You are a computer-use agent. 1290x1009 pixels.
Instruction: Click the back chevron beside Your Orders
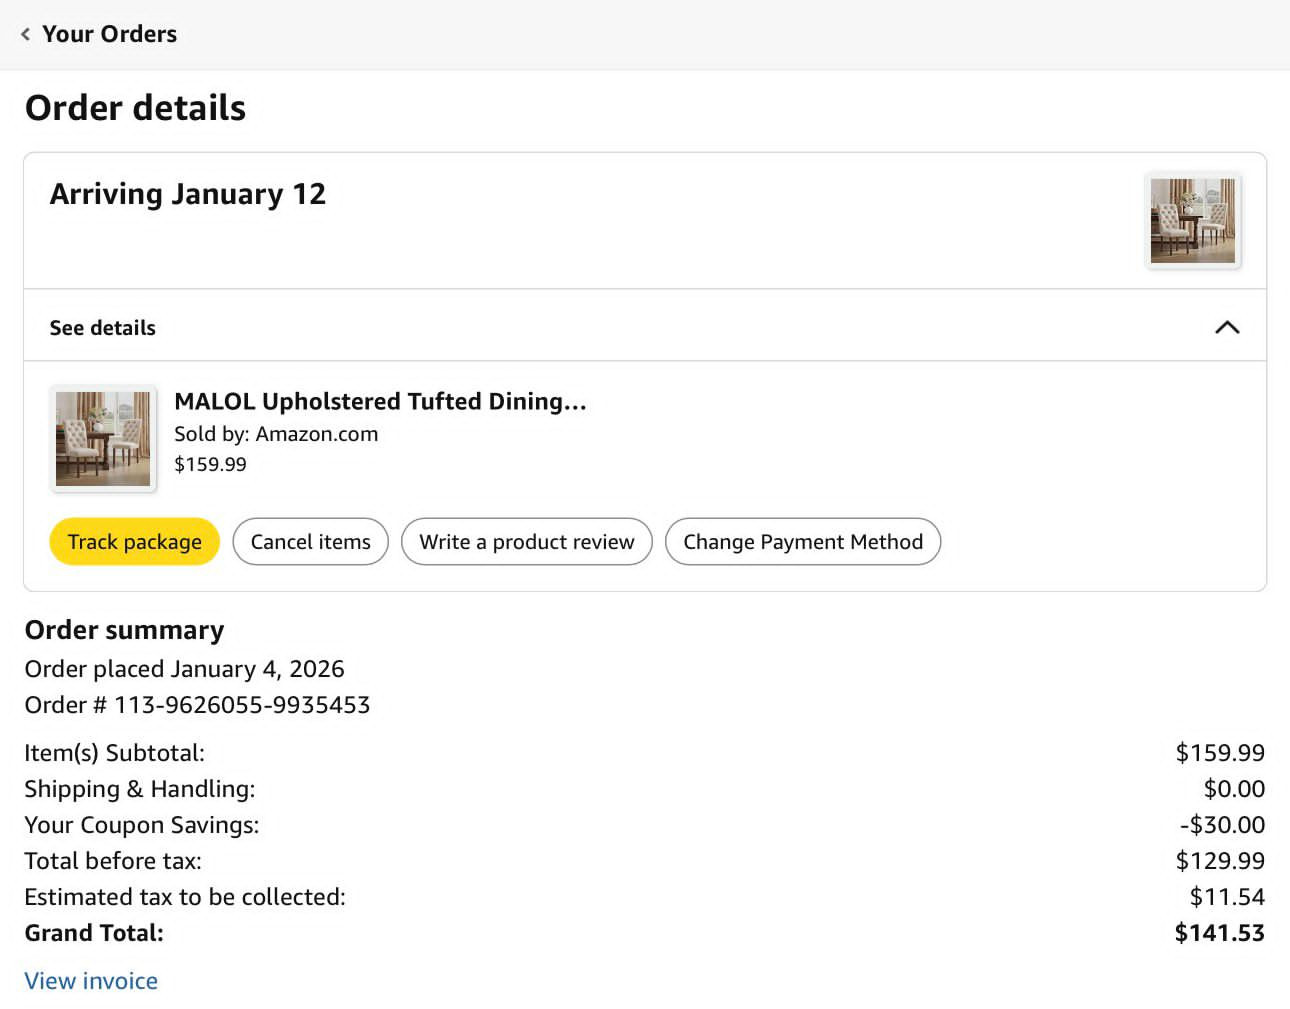pyautogui.click(x=26, y=34)
